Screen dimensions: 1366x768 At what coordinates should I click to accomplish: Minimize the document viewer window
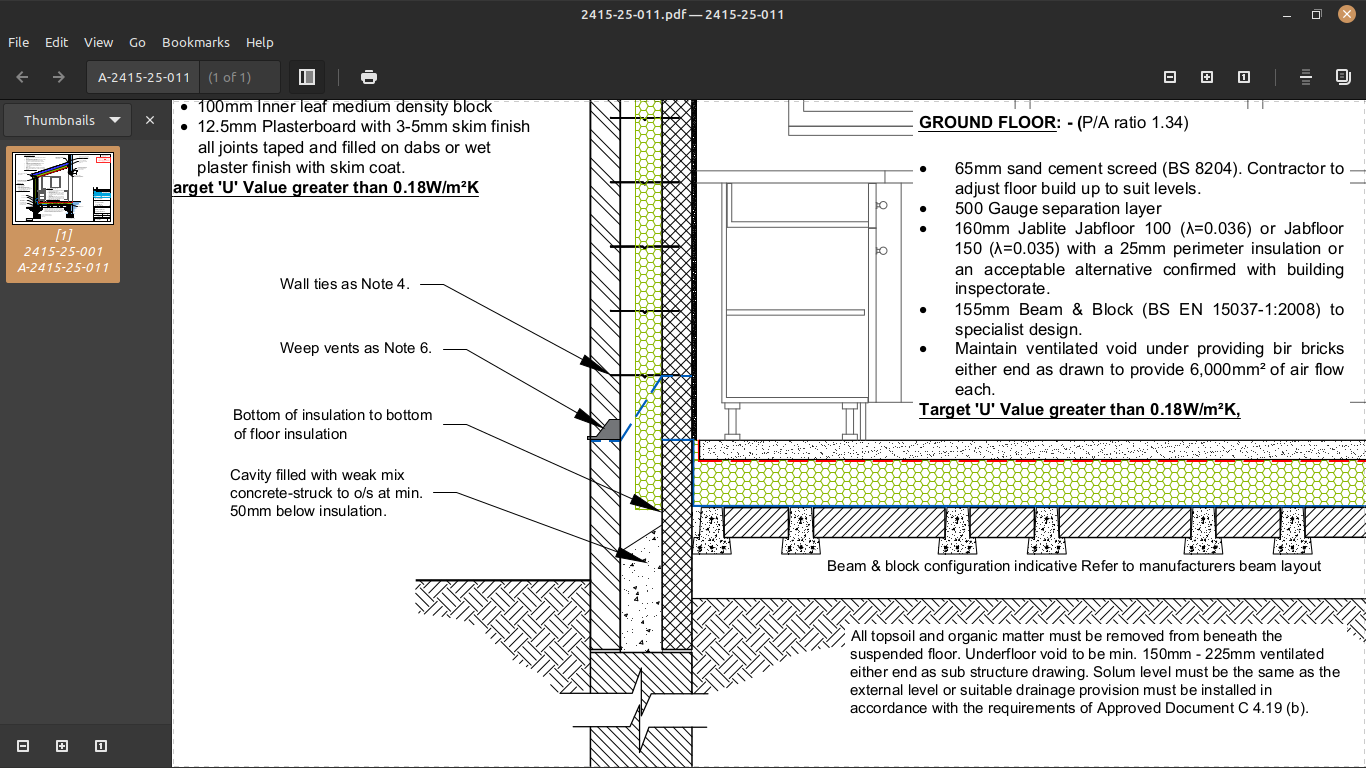point(1289,14)
